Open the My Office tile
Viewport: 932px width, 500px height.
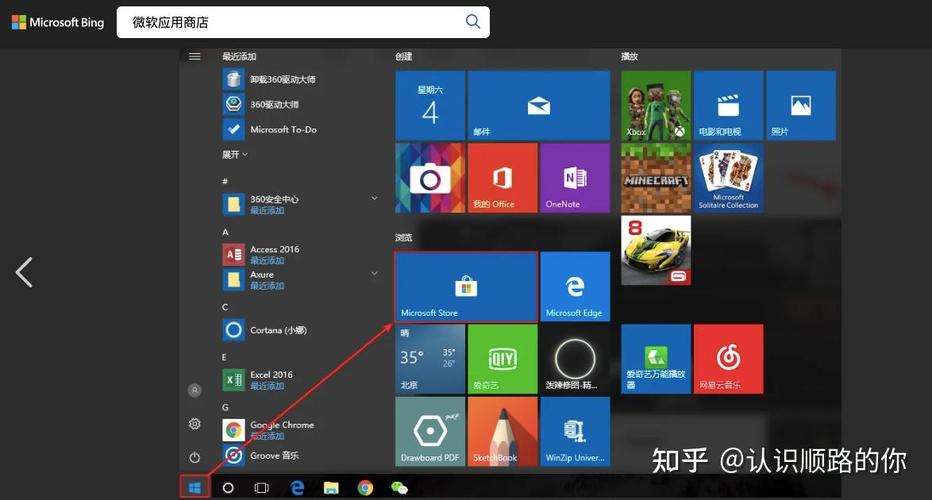pos(502,178)
